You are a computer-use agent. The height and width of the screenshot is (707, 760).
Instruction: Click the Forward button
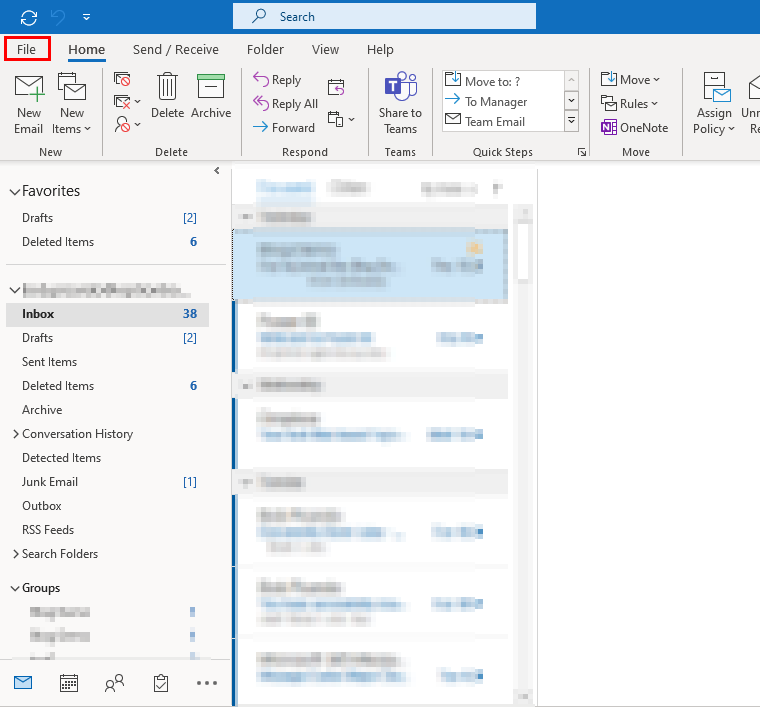(284, 127)
